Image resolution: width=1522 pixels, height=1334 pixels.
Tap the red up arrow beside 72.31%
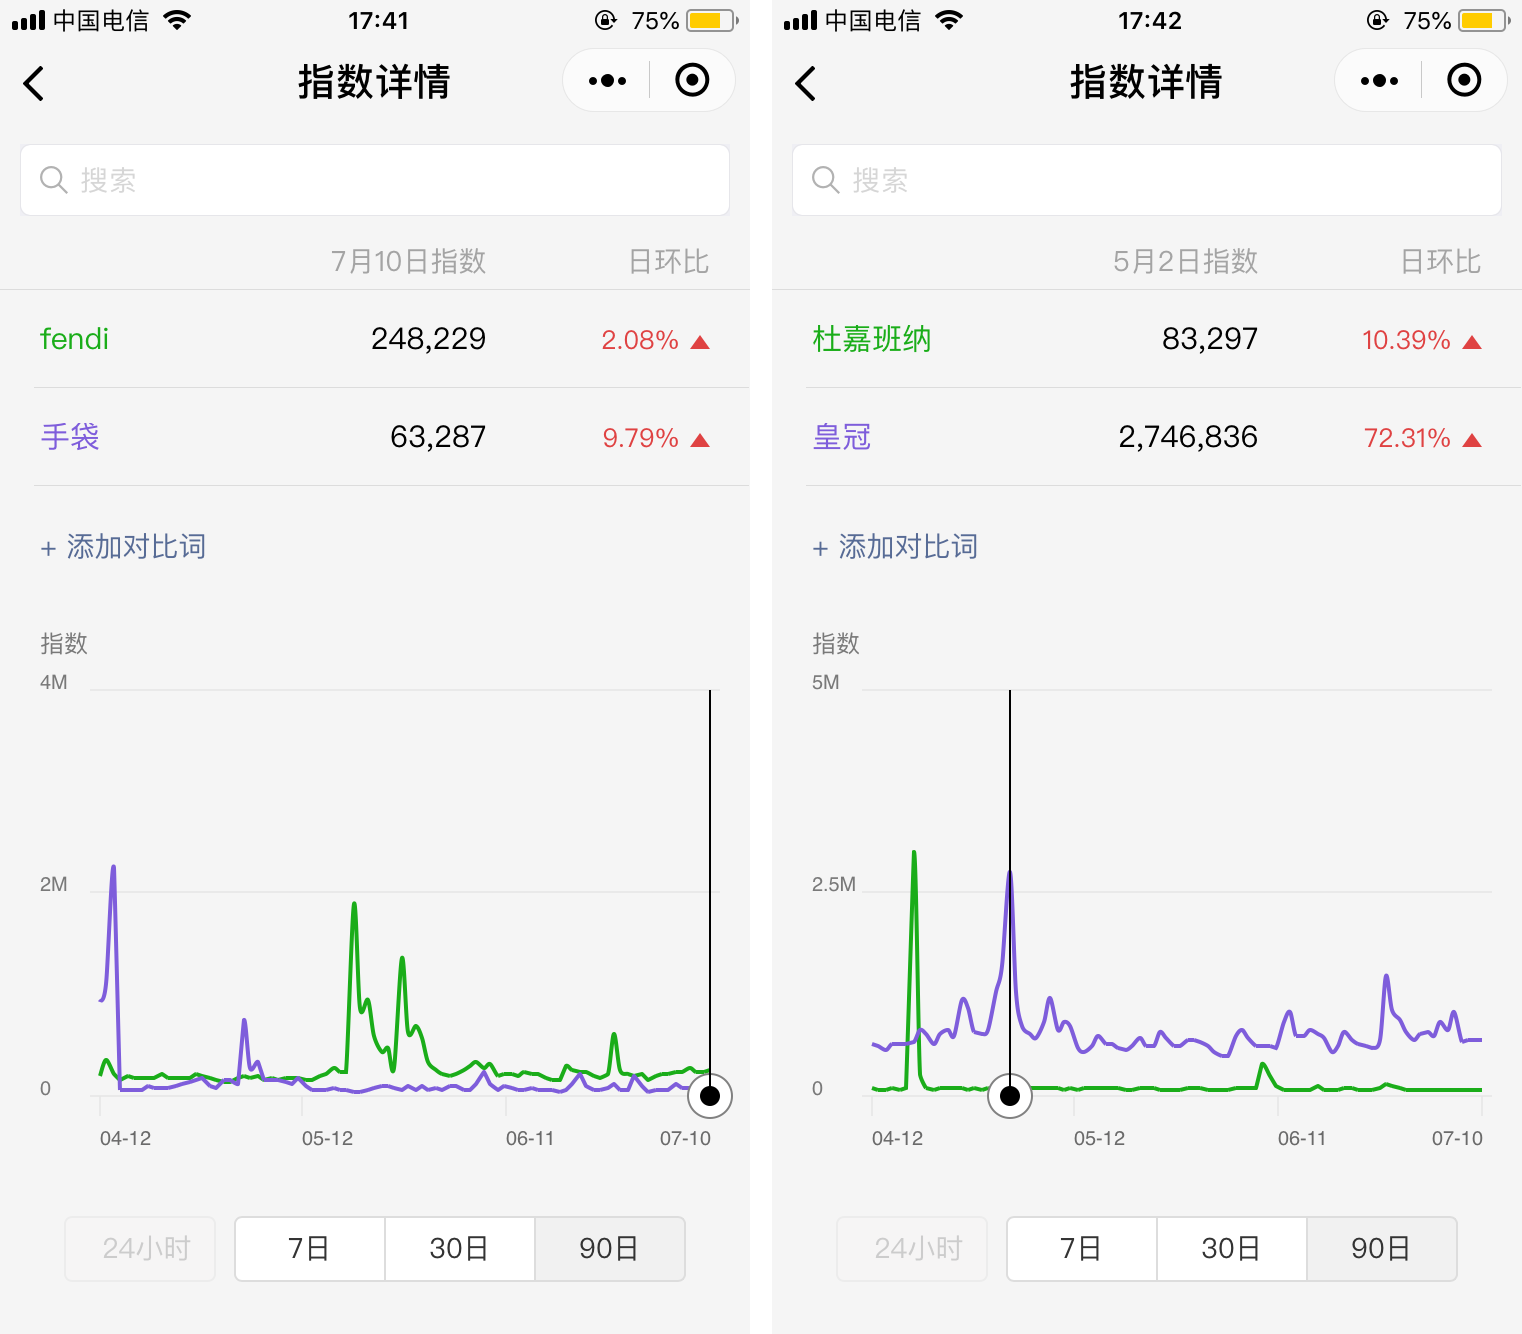click(x=1472, y=440)
